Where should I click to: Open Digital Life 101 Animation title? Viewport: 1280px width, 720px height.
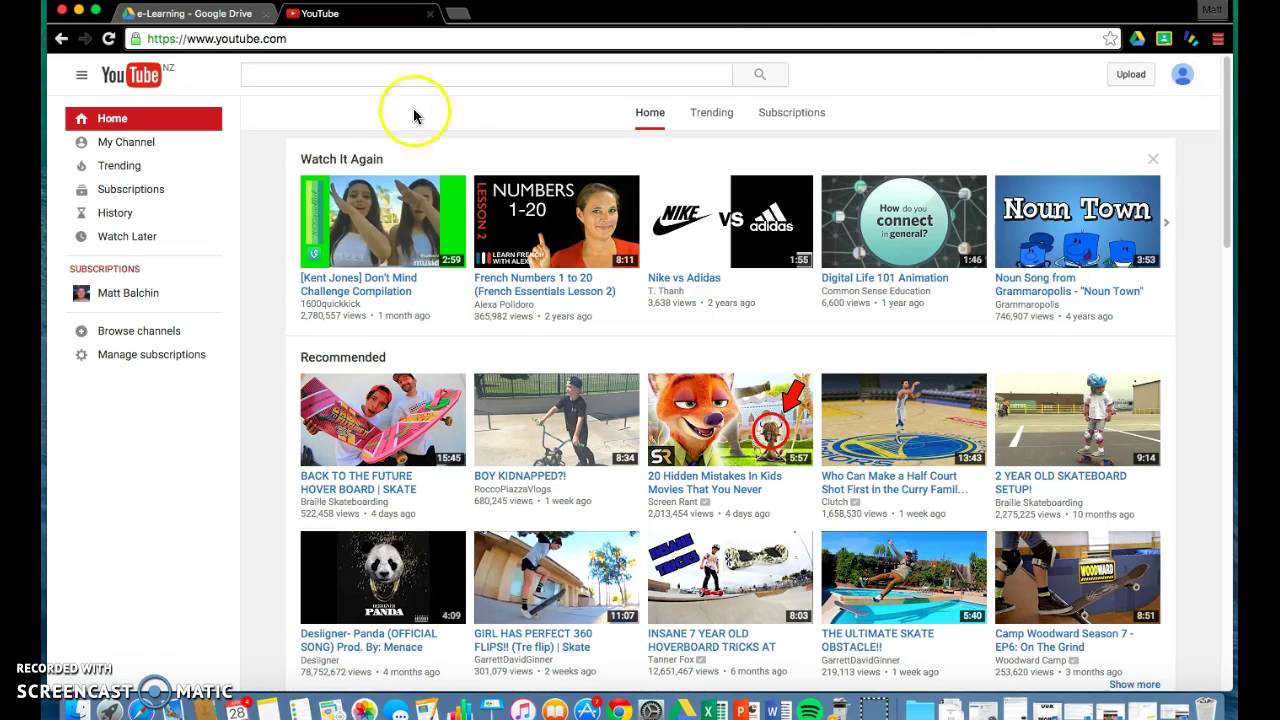(x=885, y=278)
